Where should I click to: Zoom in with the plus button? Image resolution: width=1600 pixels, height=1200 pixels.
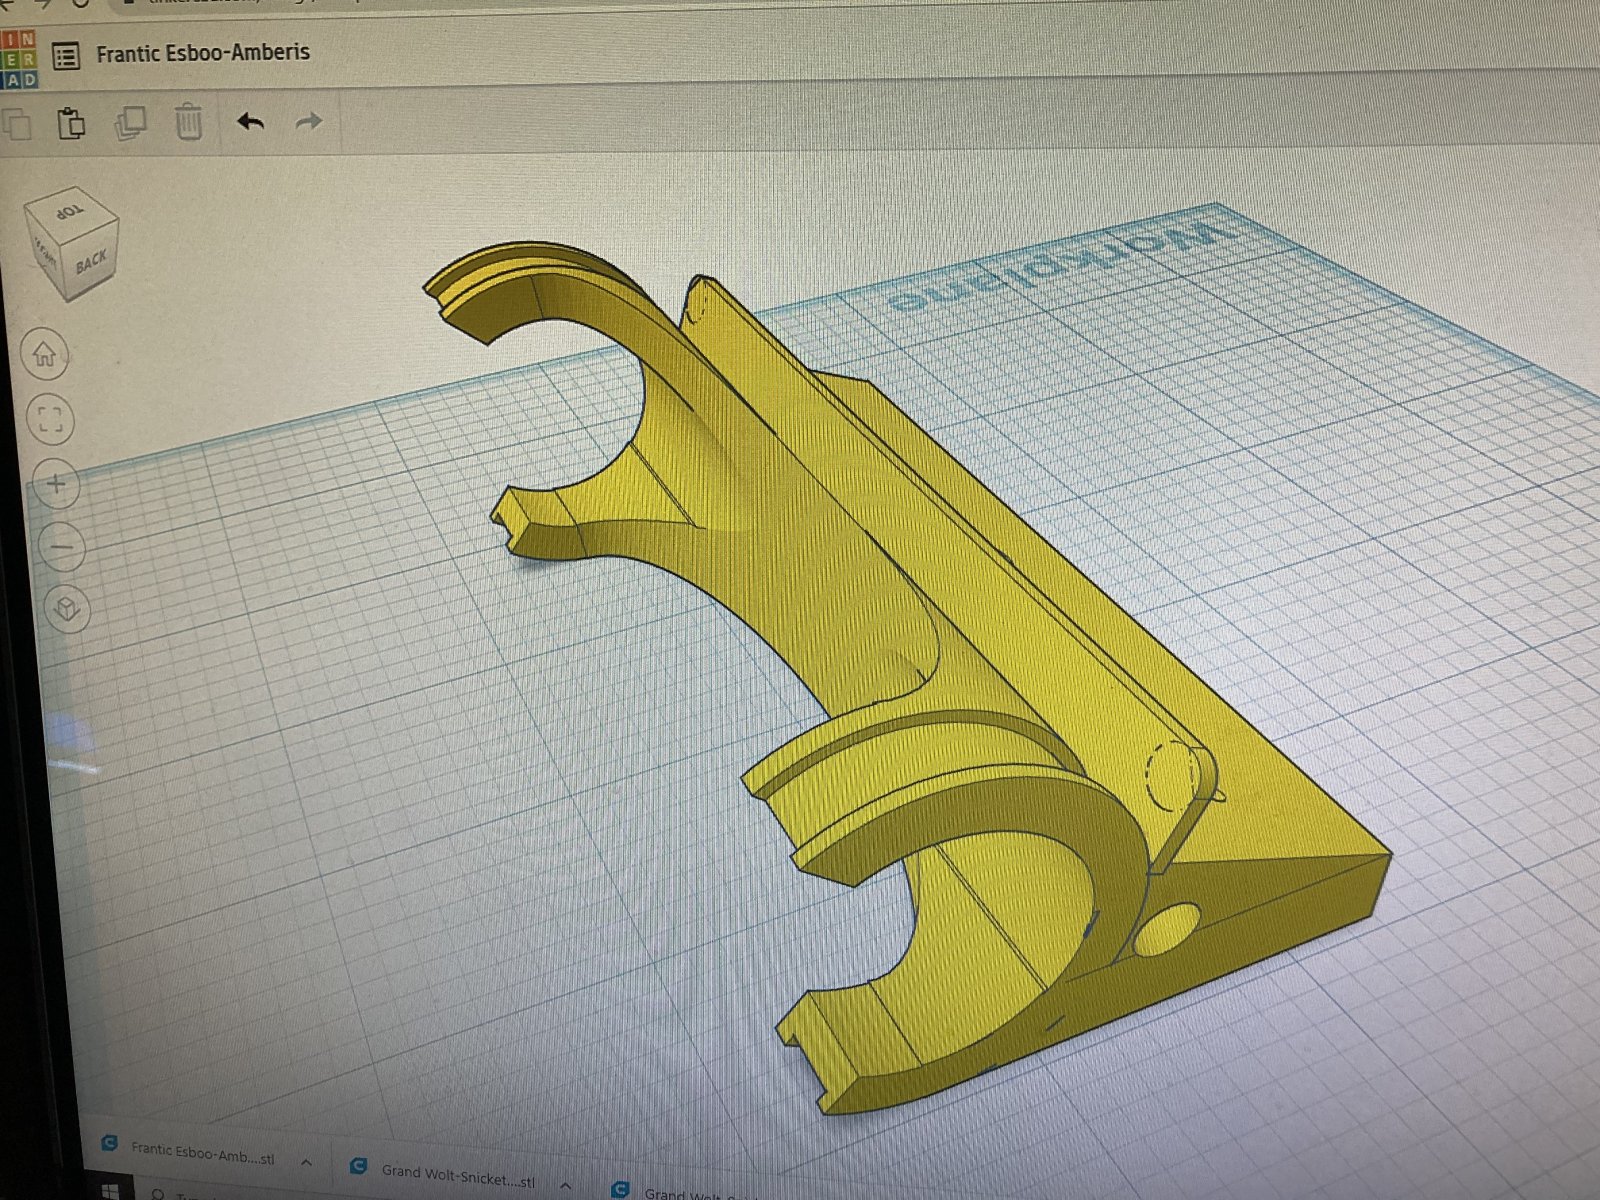point(56,484)
